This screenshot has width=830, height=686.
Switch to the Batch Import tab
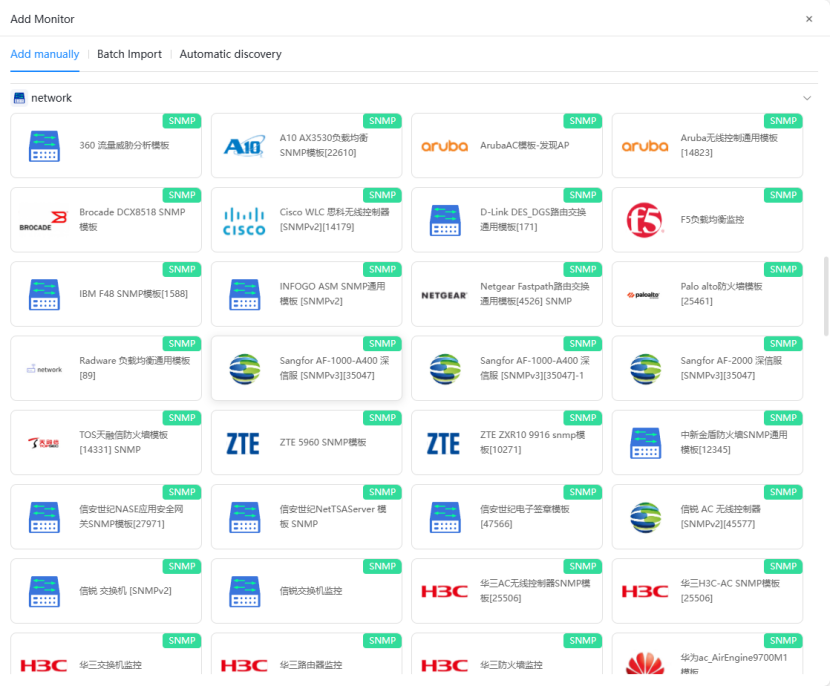coord(129,54)
